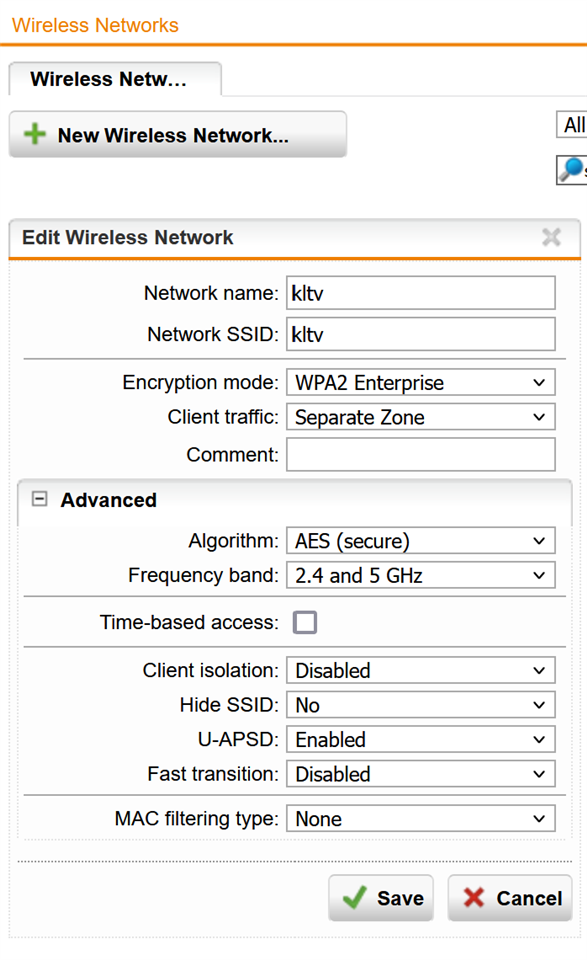This screenshot has width=587, height=960.
Task: Click into the Network name field
Action: point(421,293)
